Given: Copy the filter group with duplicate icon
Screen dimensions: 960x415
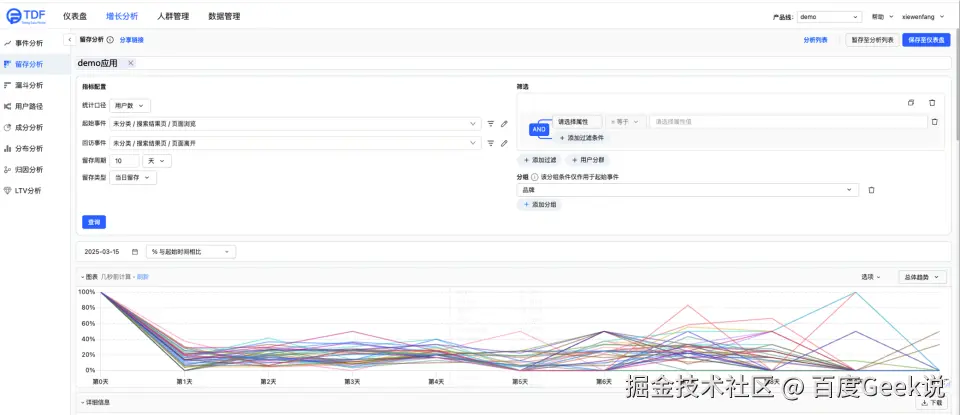Looking at the screenshot, I should click(911, 103).
